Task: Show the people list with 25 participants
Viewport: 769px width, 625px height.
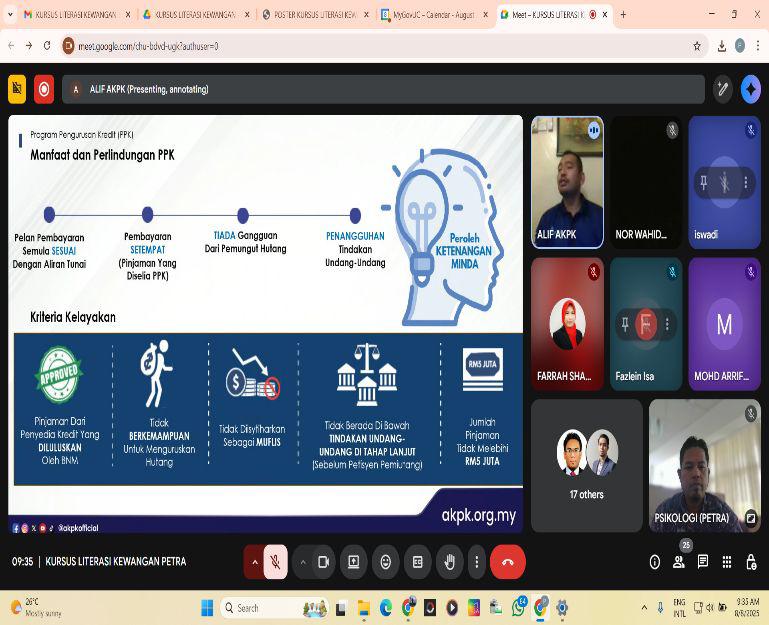Action: (x=679, y=562)
